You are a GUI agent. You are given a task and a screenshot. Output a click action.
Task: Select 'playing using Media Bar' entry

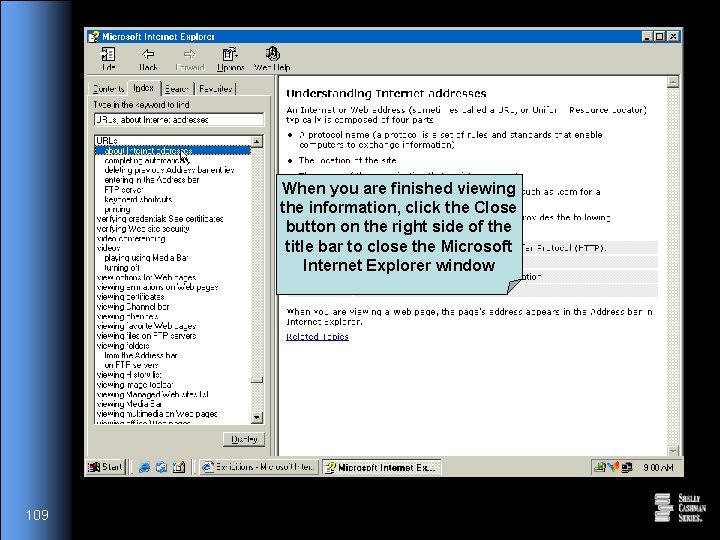tap(146, 258)
